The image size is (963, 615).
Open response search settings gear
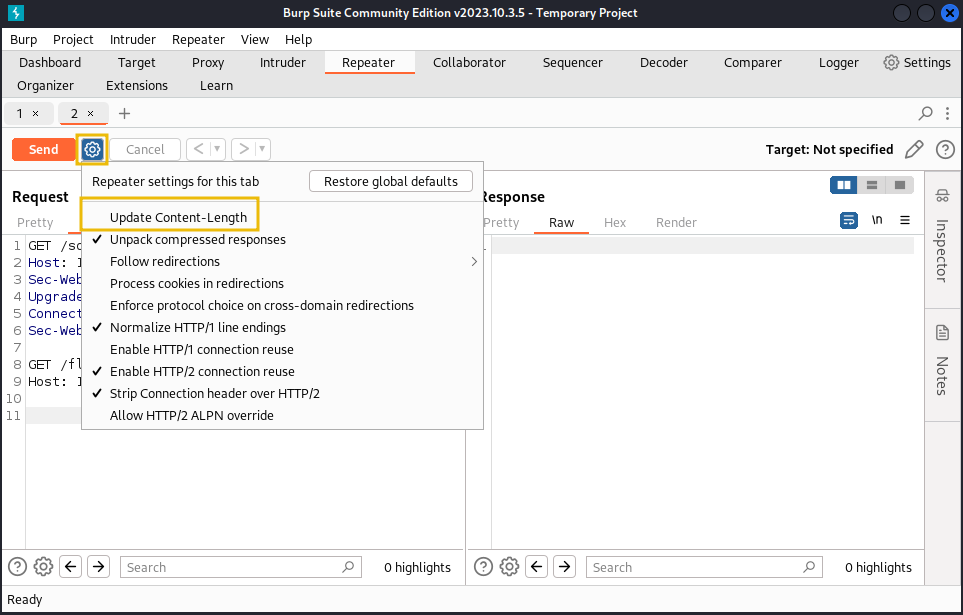509,566
